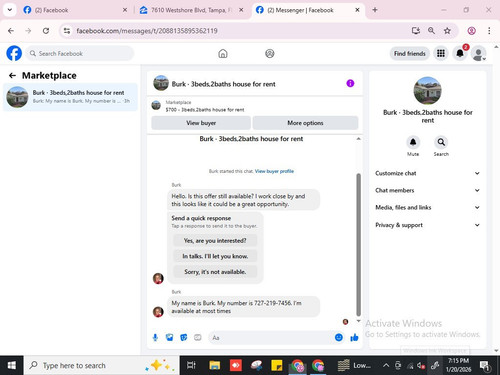Image resolution: width=500 pixels, height=375 pixels.
Task: Click the browser back arrow
Action: pos(11,31)
